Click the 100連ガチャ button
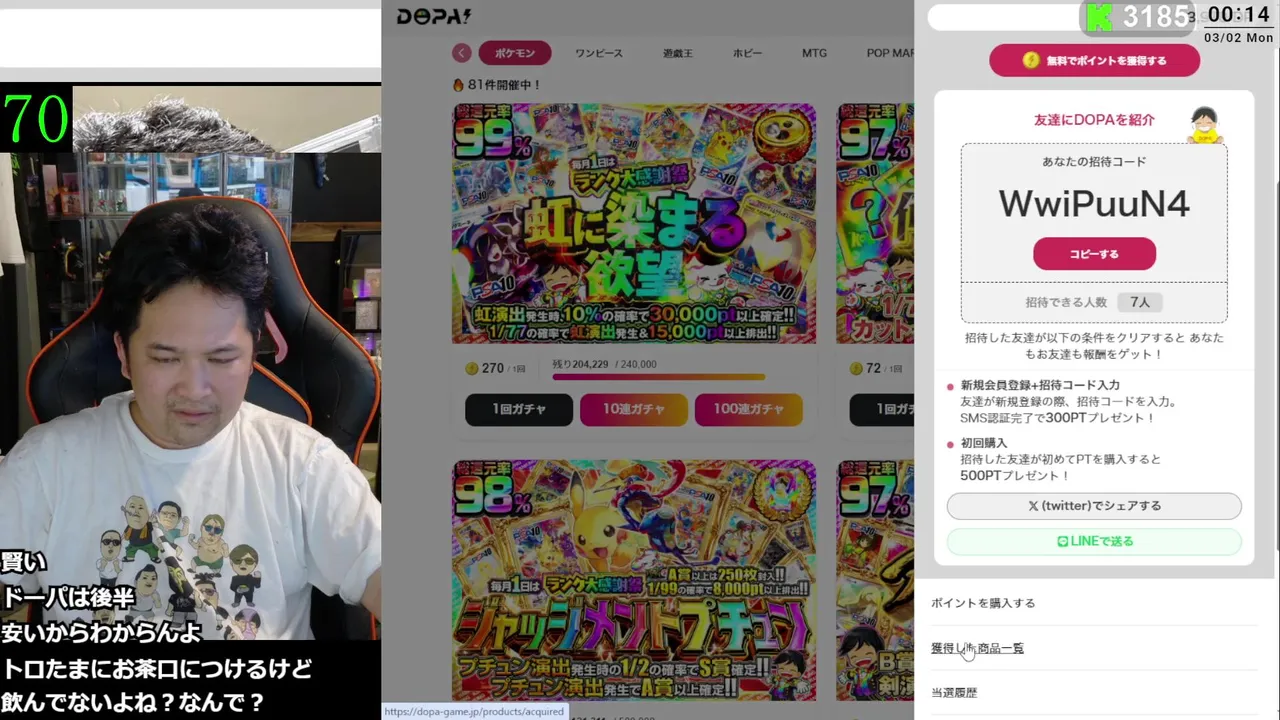 [749, 409]
